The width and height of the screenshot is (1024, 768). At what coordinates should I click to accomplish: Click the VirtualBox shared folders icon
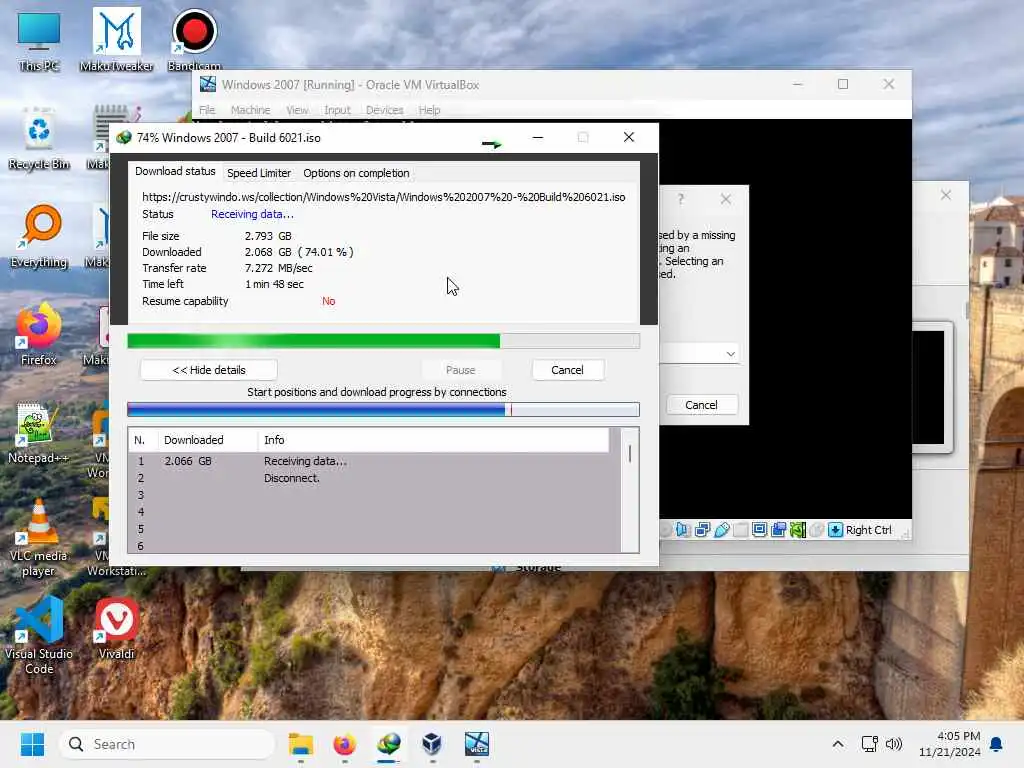741,530
